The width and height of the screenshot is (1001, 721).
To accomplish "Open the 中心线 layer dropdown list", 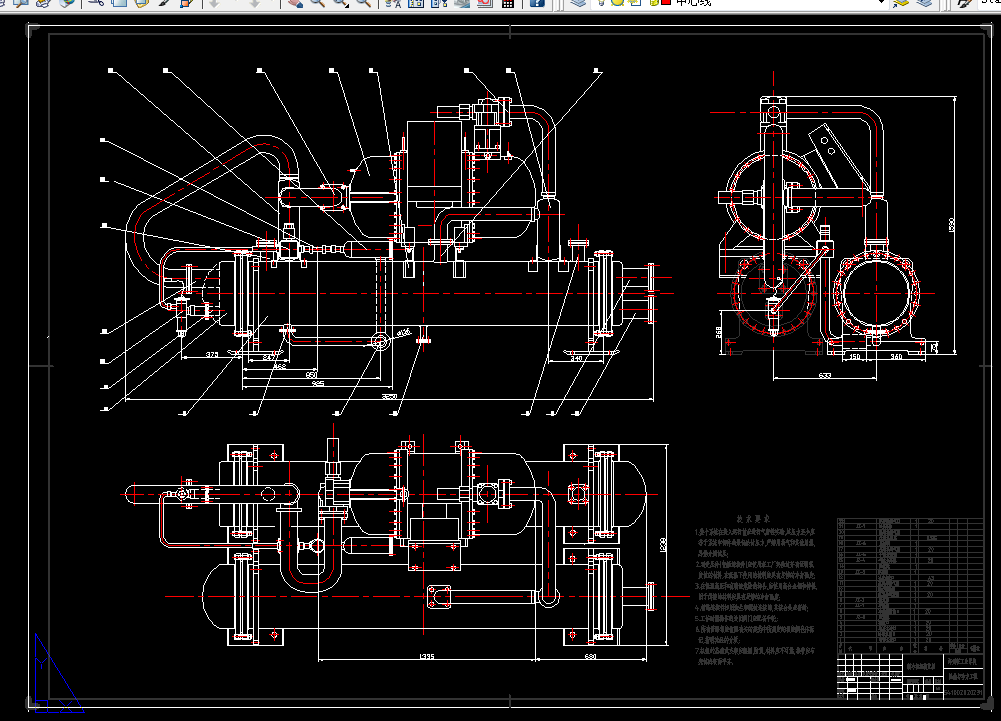I will (739, 3).
